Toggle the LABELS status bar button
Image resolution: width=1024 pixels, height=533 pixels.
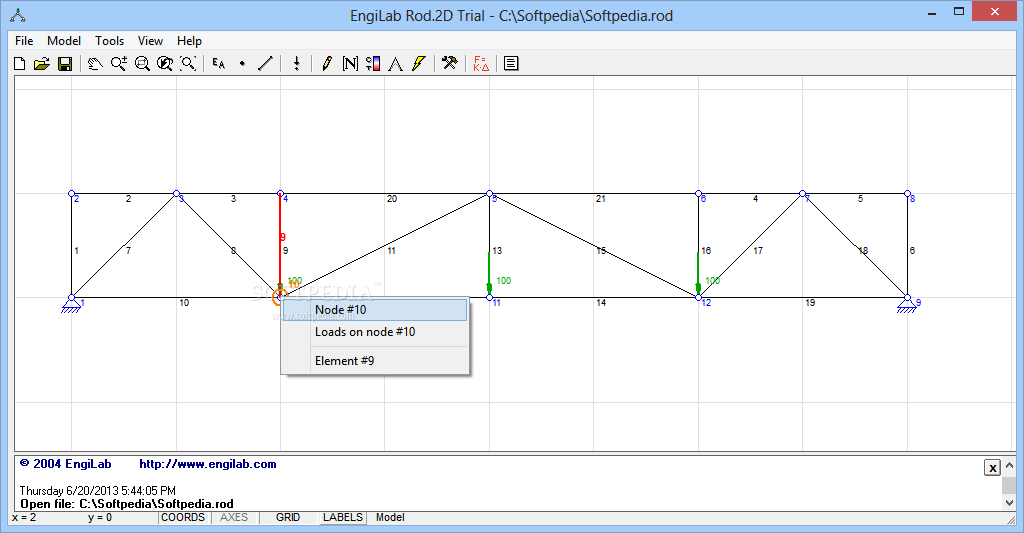click(x=343, y=517)
